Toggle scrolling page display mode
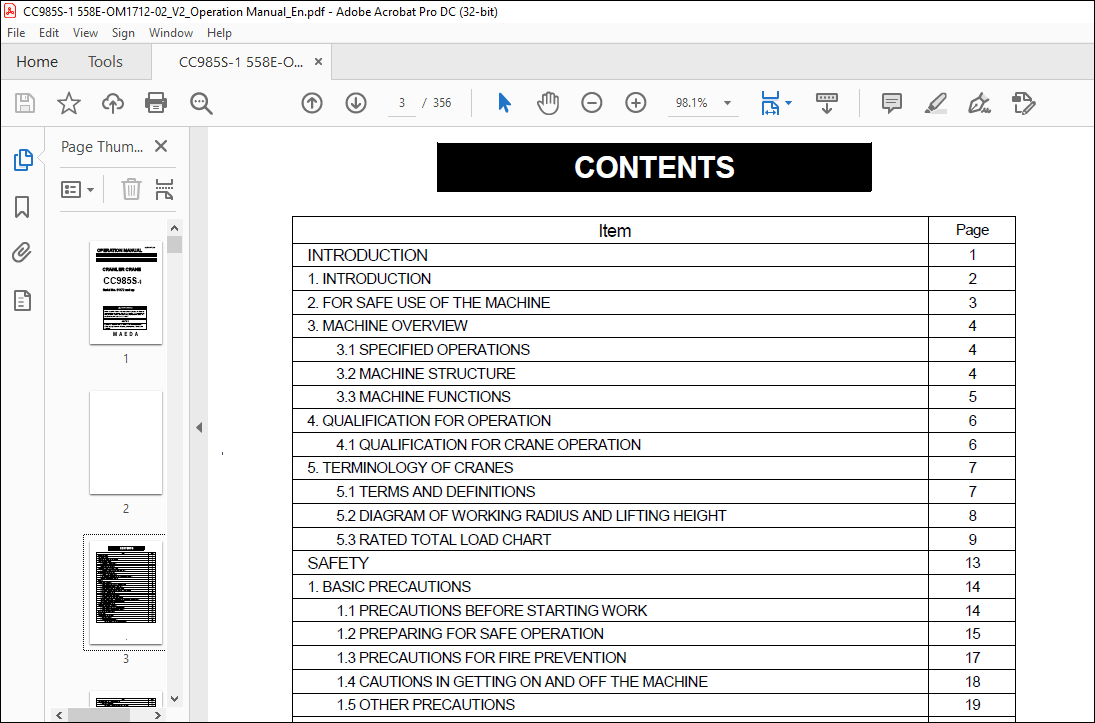This screenshot has height=723, width=1095. click(x=826, y=103)
